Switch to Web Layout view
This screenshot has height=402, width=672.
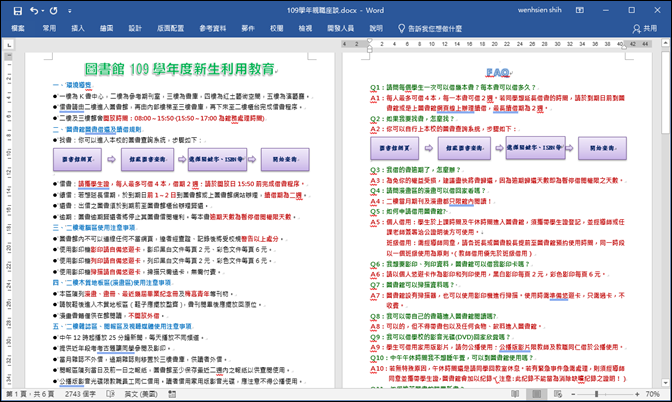(x=558, y=394)
